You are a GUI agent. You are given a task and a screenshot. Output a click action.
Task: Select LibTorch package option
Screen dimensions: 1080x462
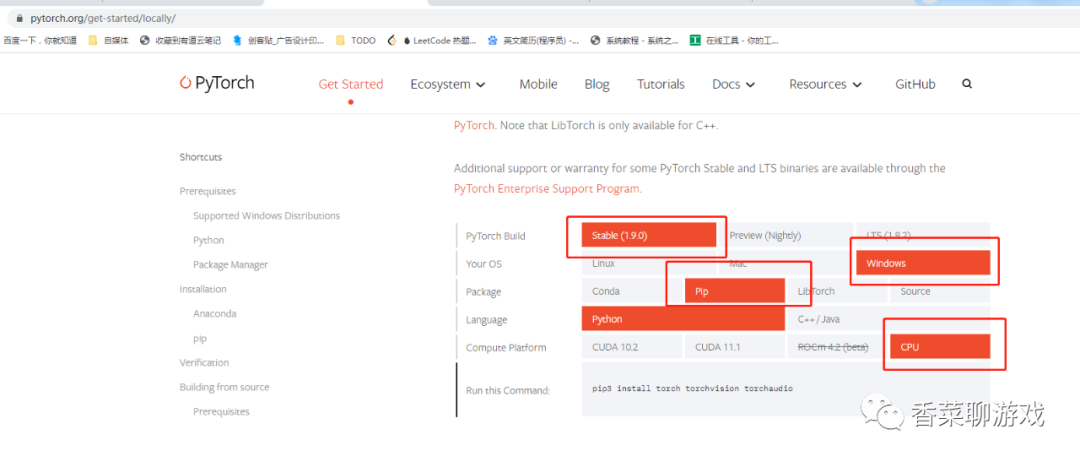pos(838,291)
